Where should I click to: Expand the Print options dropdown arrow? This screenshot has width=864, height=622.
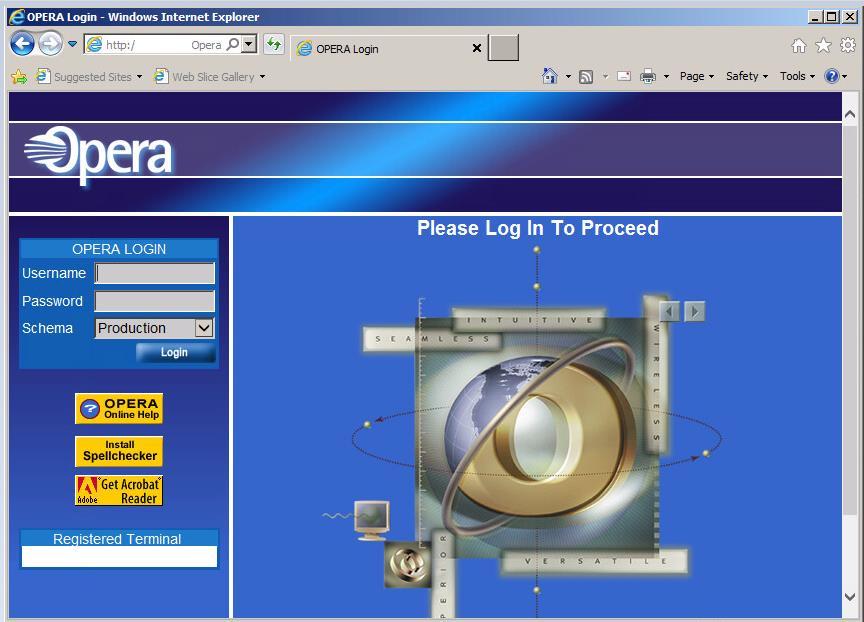coord(666,77)
